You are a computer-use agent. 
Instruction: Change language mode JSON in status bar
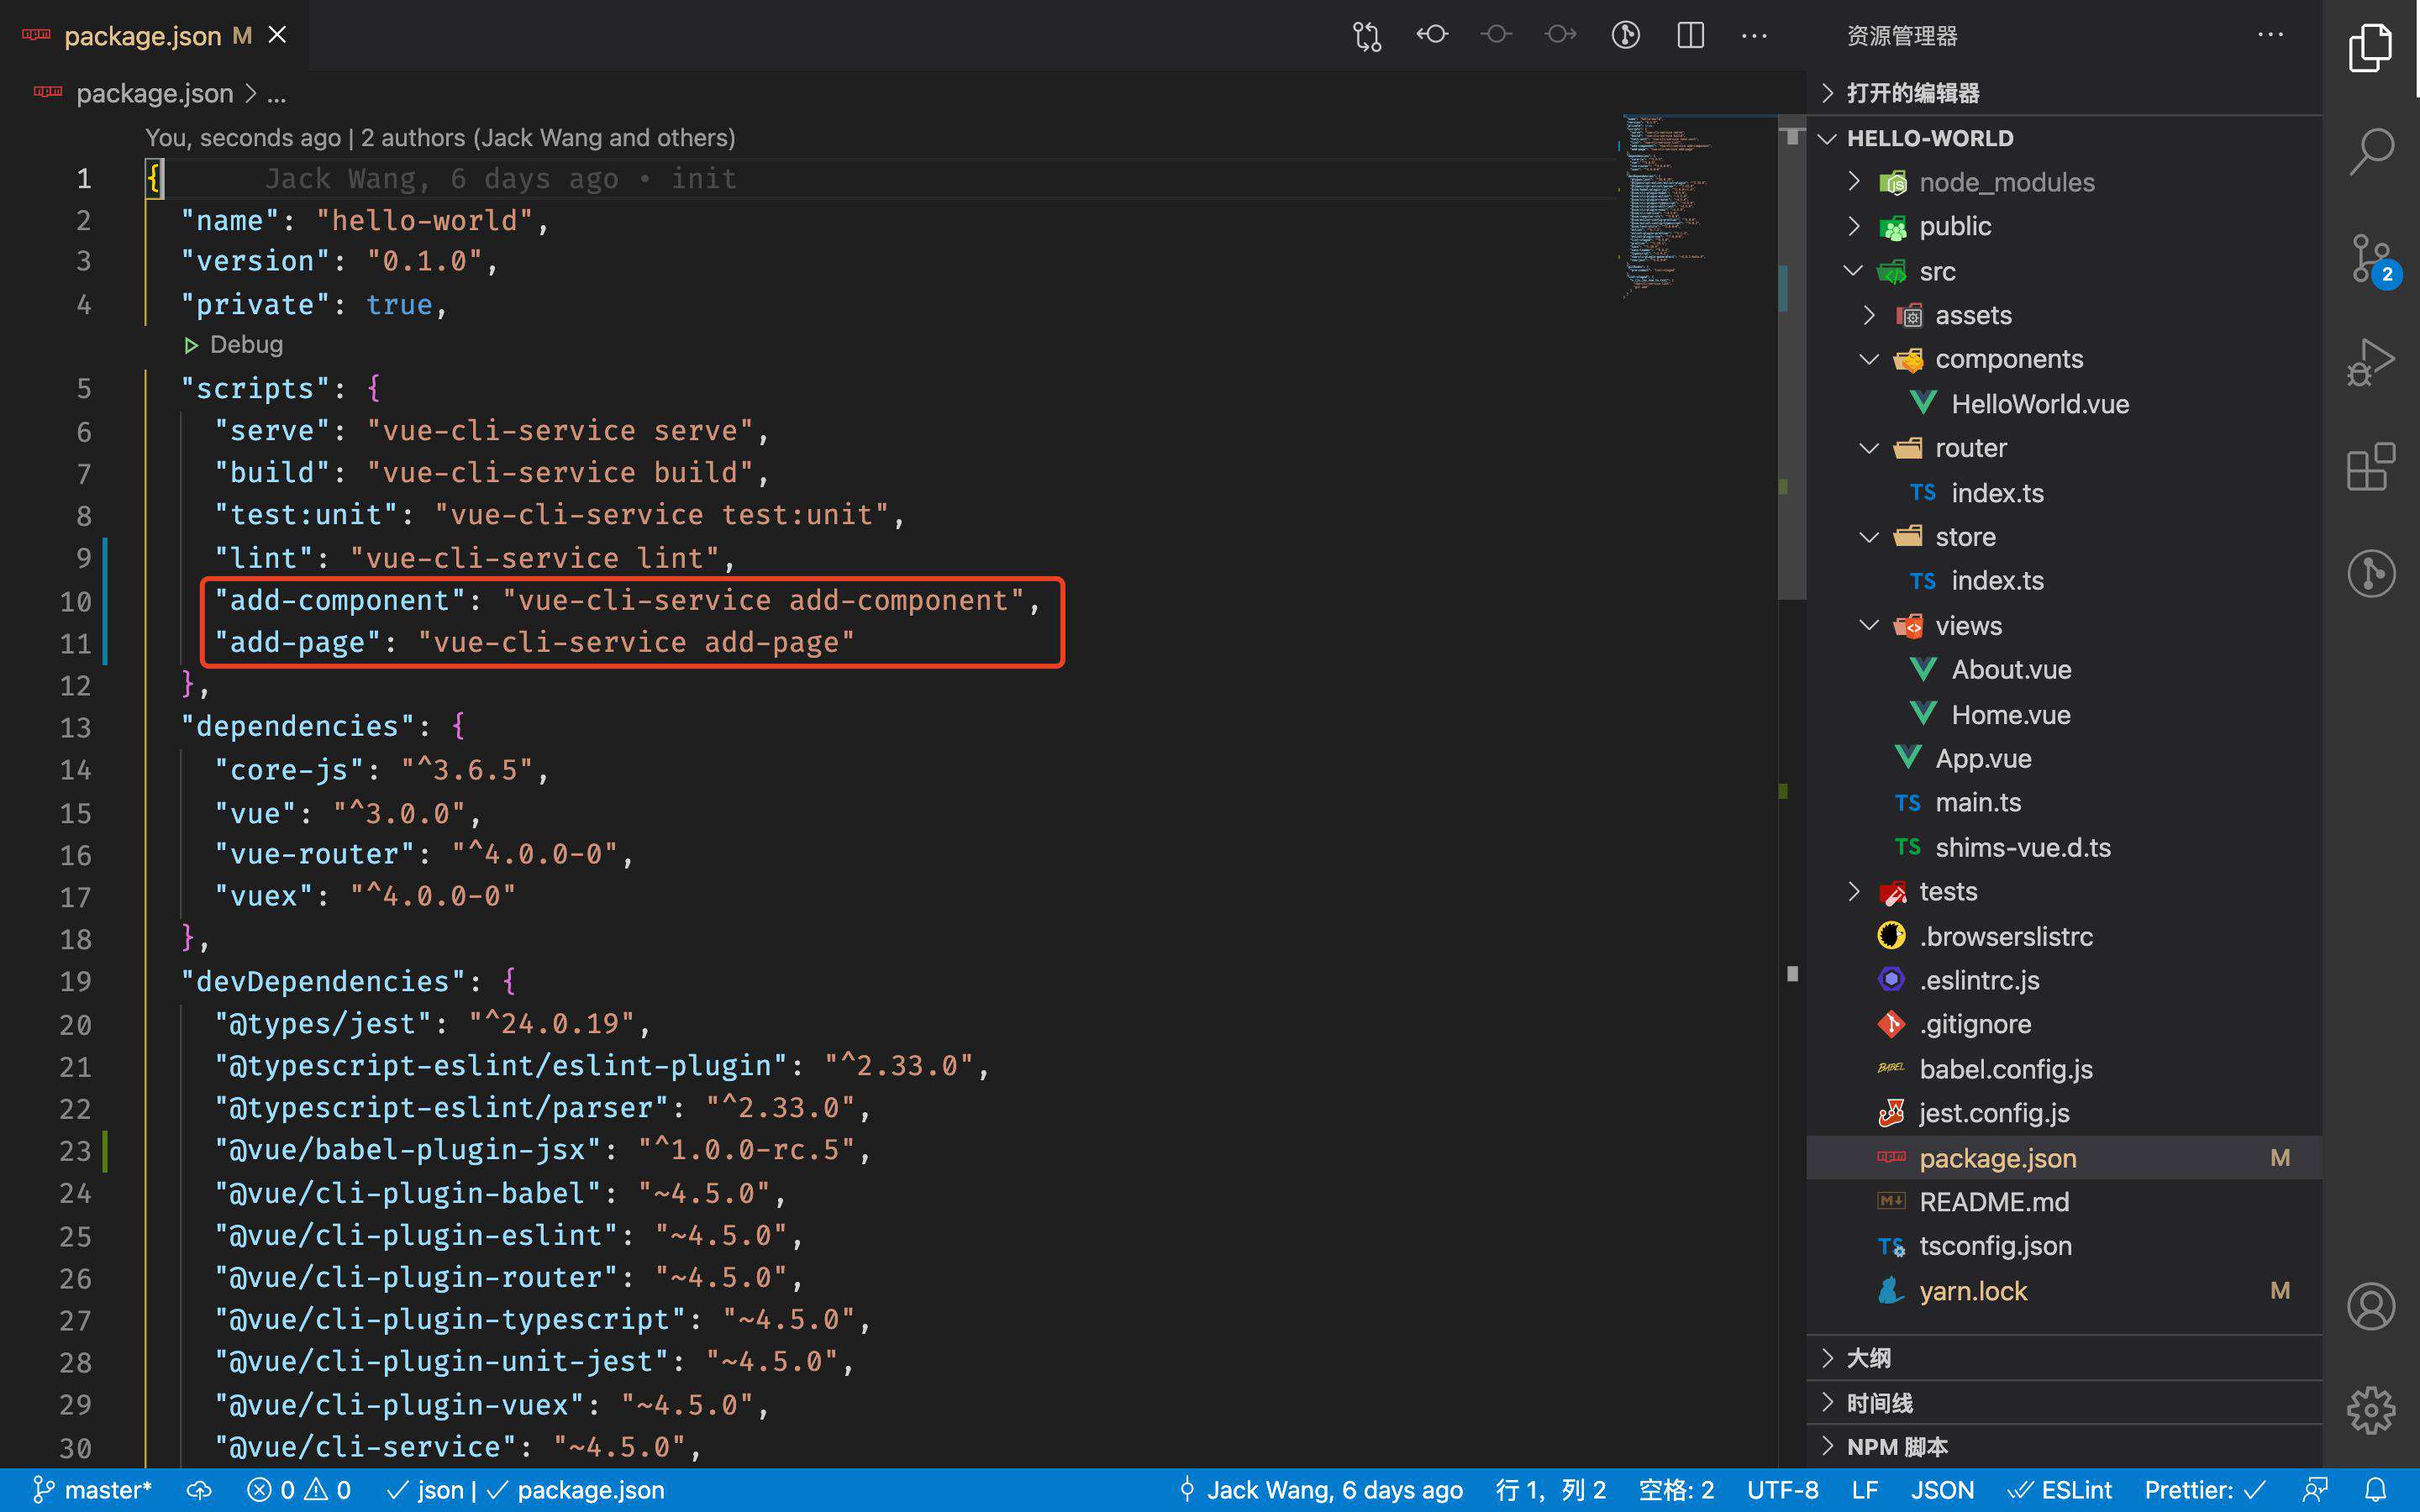(x=1942, y=1490)
